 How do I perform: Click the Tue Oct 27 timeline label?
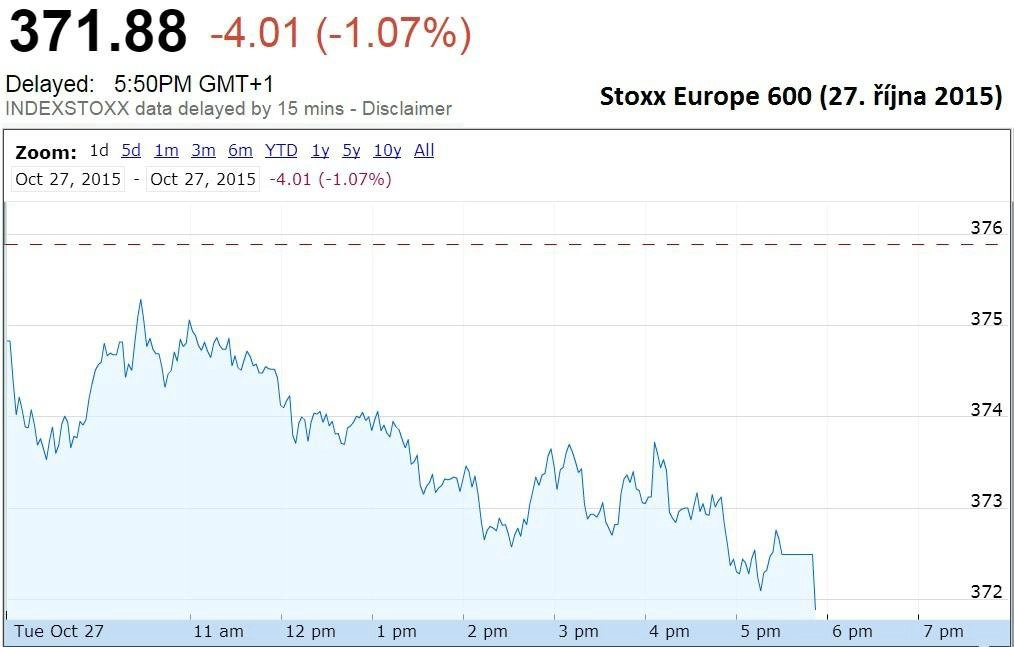(x=59, y=631)
